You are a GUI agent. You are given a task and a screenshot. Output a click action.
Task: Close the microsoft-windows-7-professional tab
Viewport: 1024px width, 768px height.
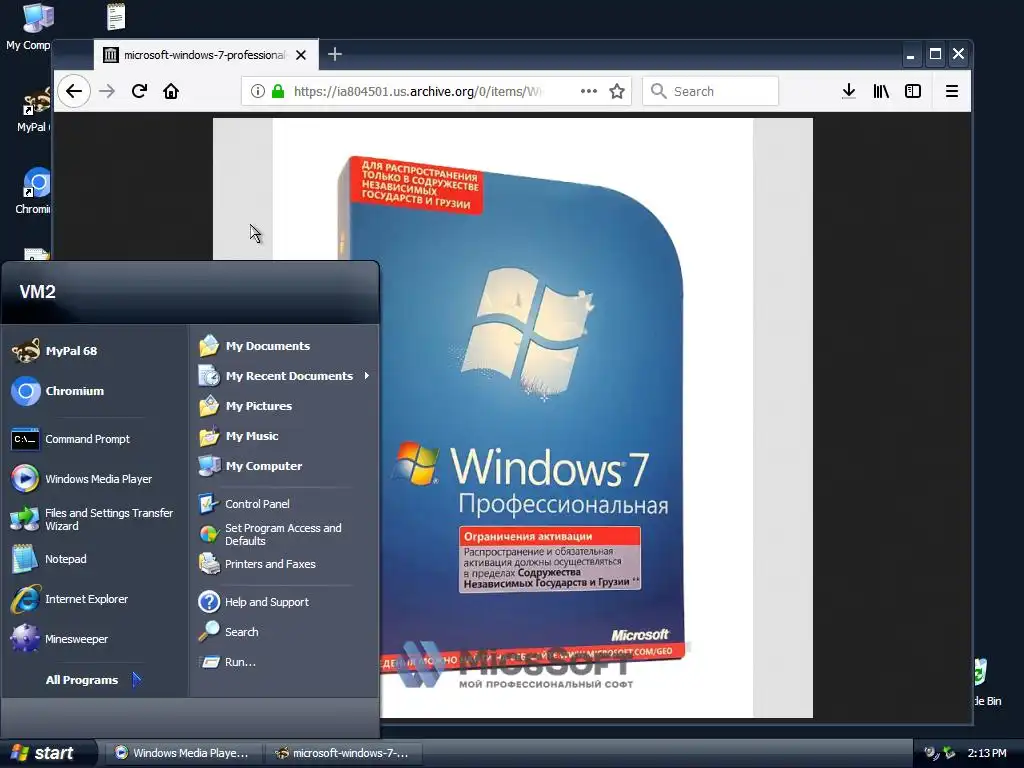(x=301, y=55)
